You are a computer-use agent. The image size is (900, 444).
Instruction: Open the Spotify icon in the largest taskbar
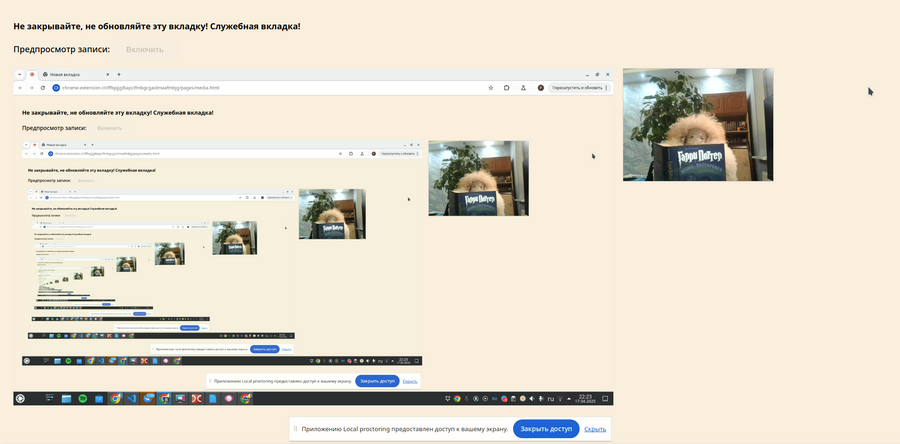pos(83,399)
